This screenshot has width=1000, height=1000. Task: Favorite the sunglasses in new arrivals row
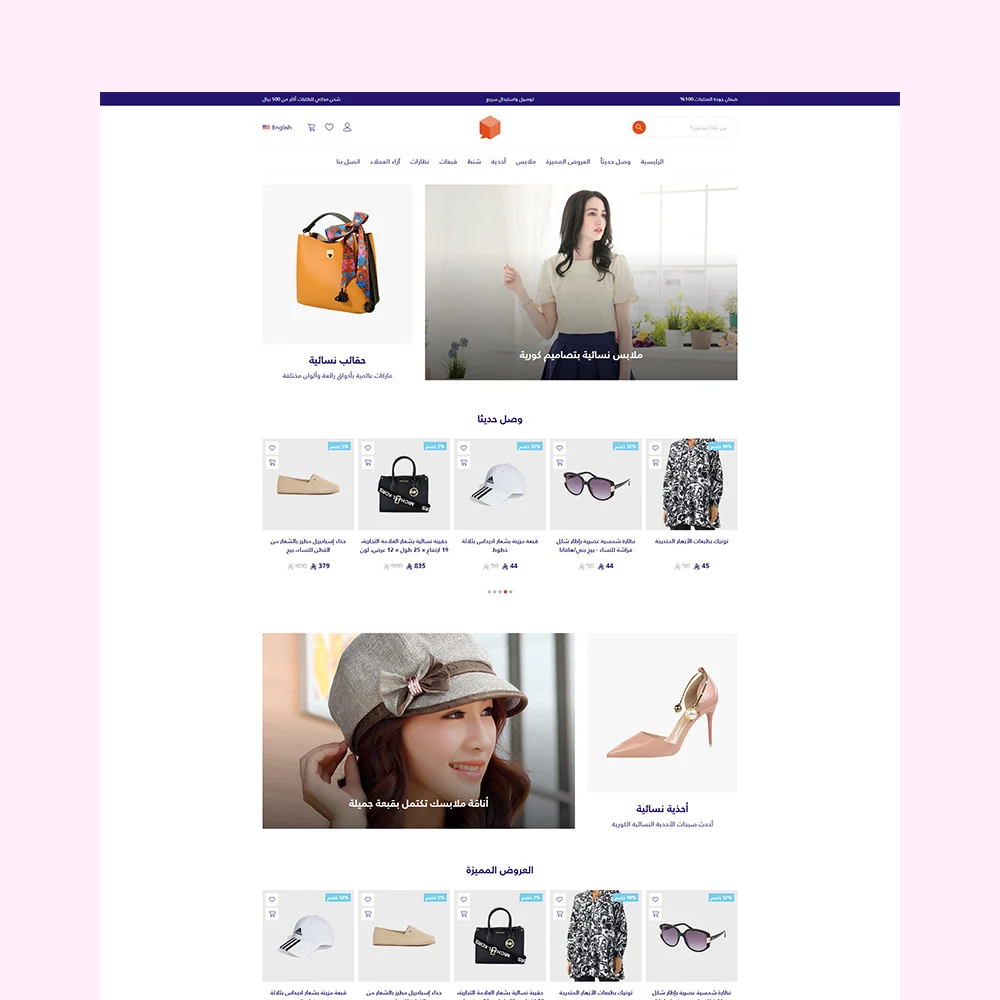[x=559, y=448]
